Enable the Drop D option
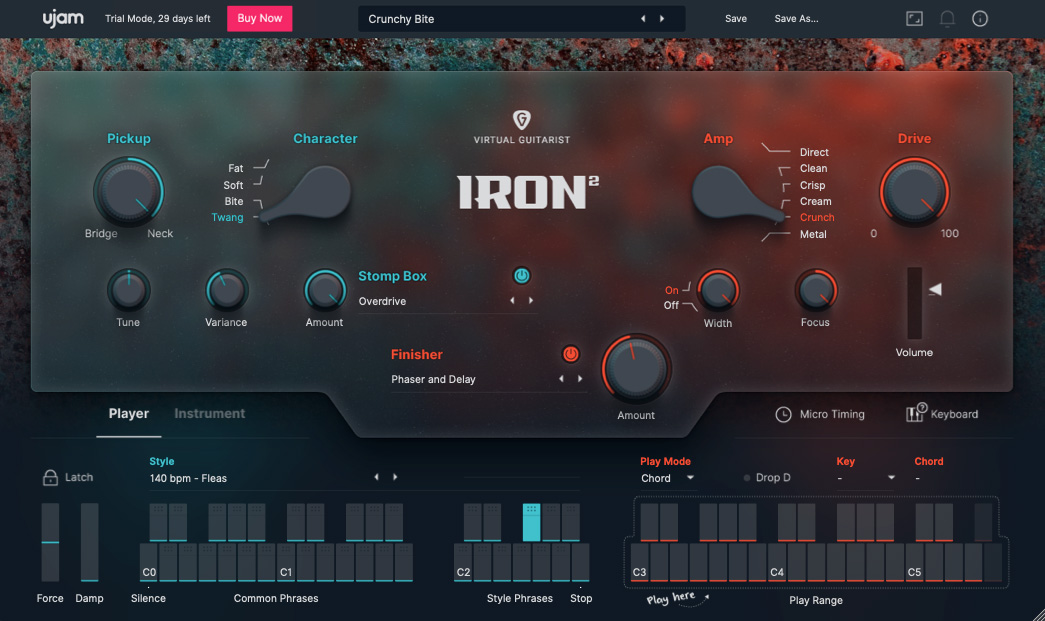 pos(767,478)
